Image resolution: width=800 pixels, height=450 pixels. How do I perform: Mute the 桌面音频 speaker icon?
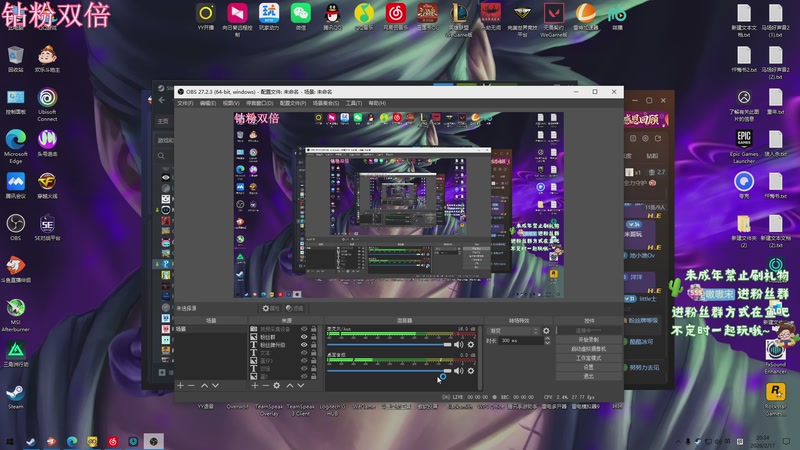458,371
